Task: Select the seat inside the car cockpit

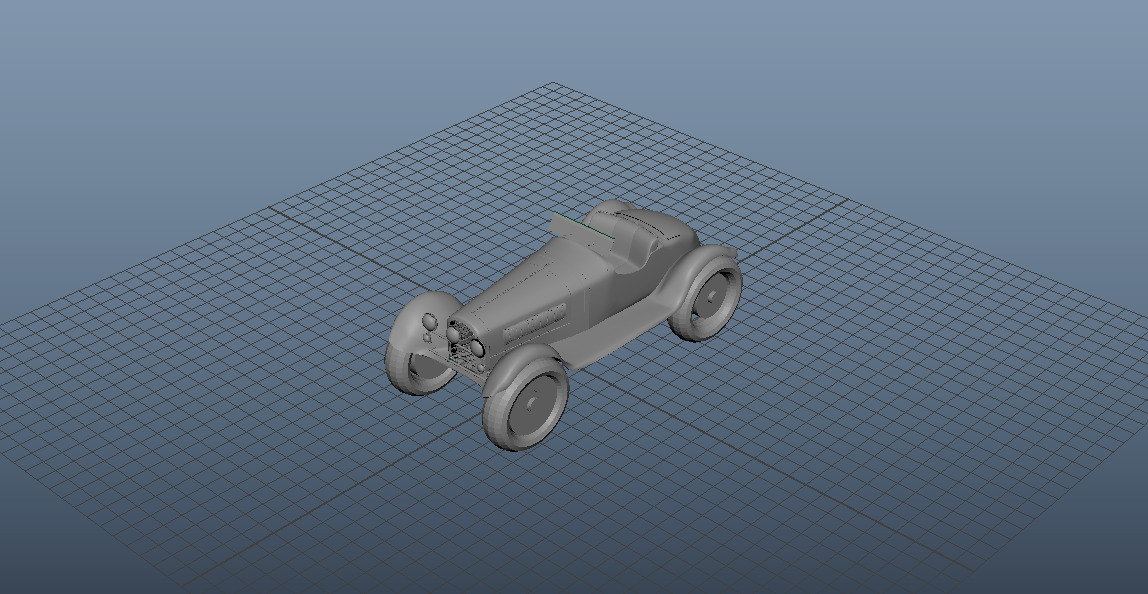Action: [x=630, y=240]
